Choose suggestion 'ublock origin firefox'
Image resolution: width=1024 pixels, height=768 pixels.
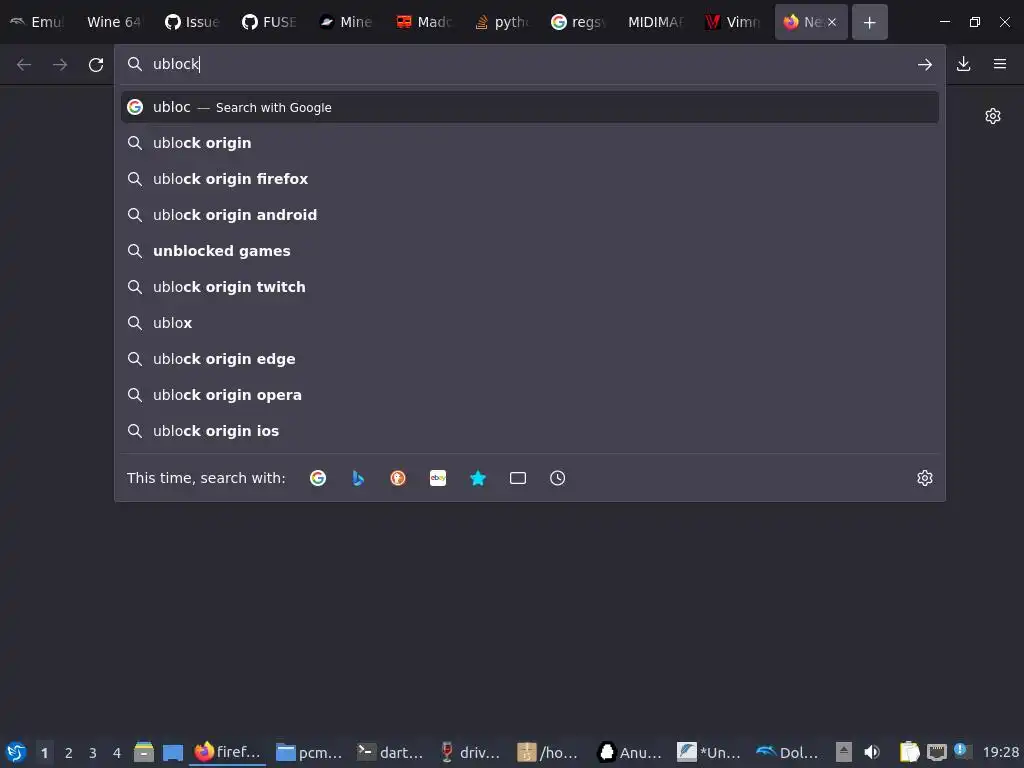point(530,179)
